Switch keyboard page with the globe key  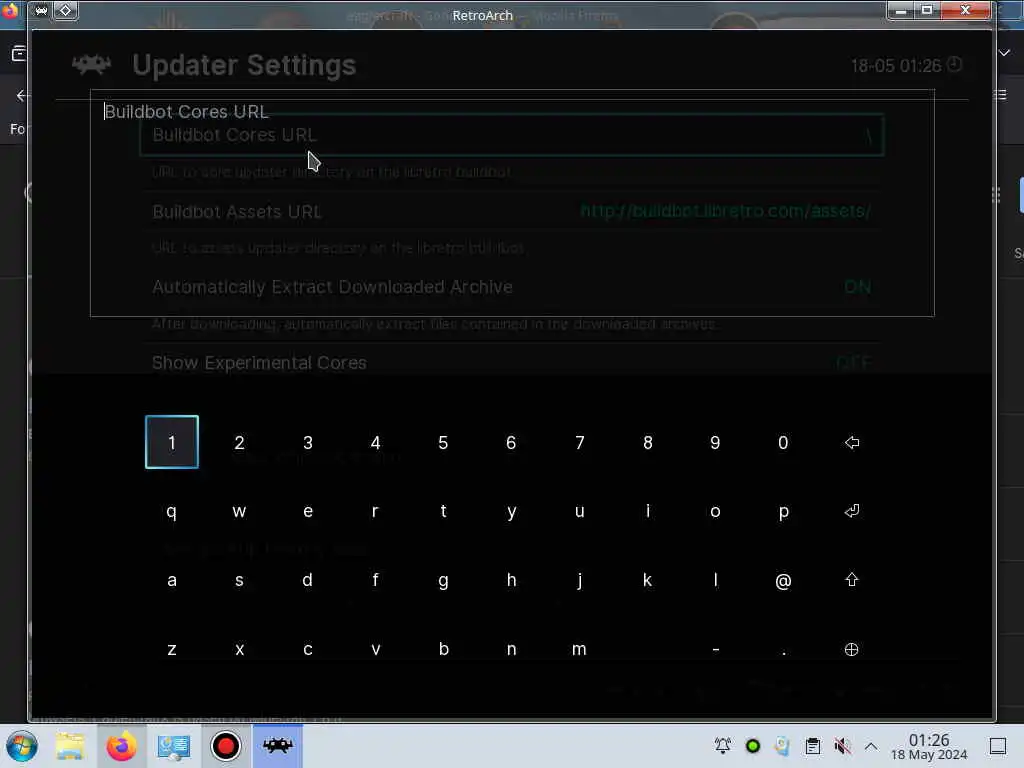(851, 649)
